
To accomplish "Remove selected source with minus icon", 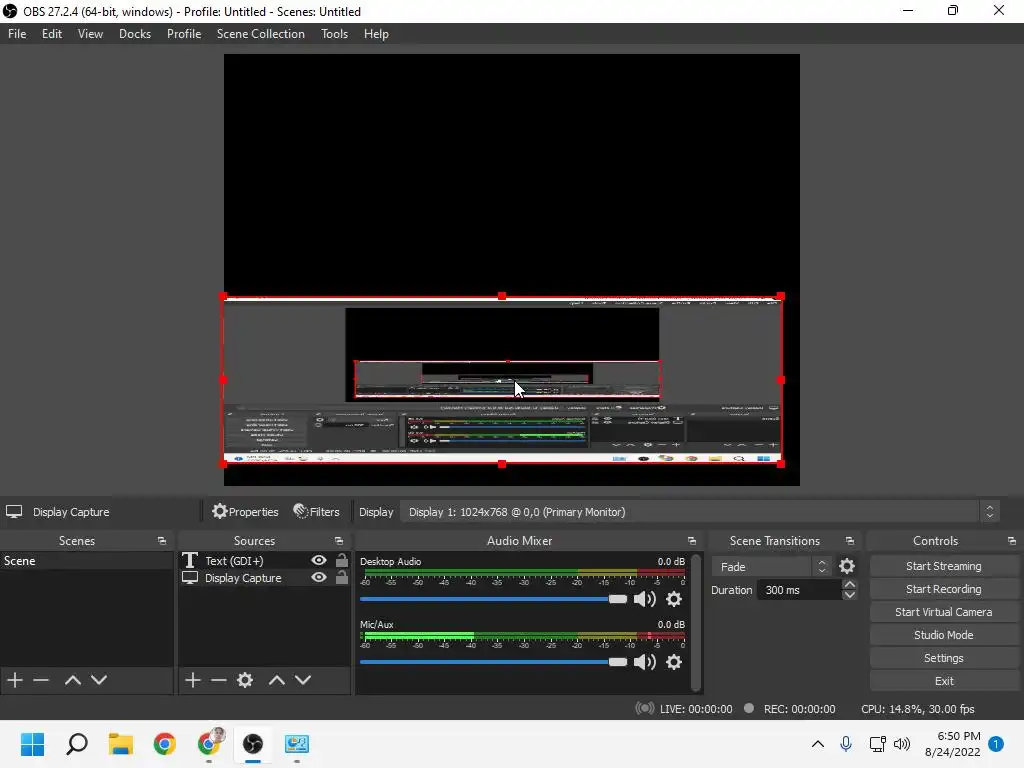I will (219, 680).
